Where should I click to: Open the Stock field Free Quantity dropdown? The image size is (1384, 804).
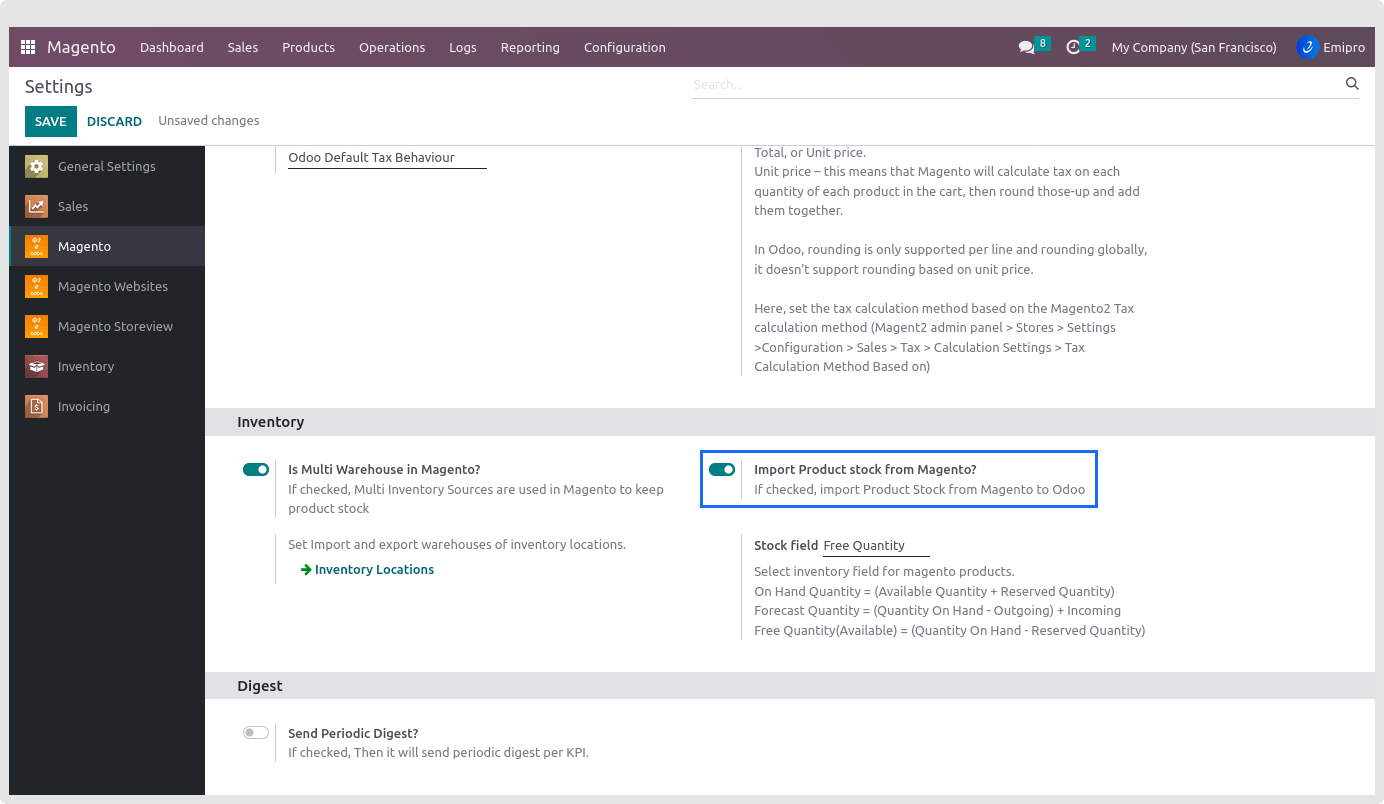coord(875,546)
